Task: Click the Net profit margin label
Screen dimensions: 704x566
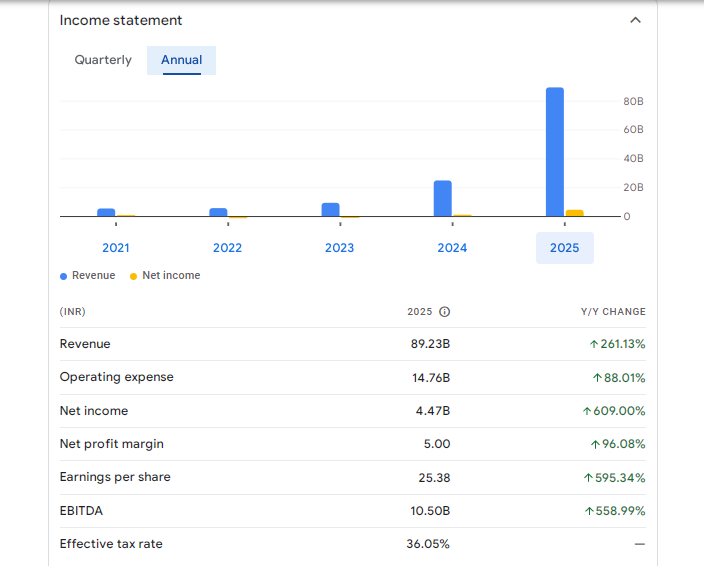Action: click(112, 444)
